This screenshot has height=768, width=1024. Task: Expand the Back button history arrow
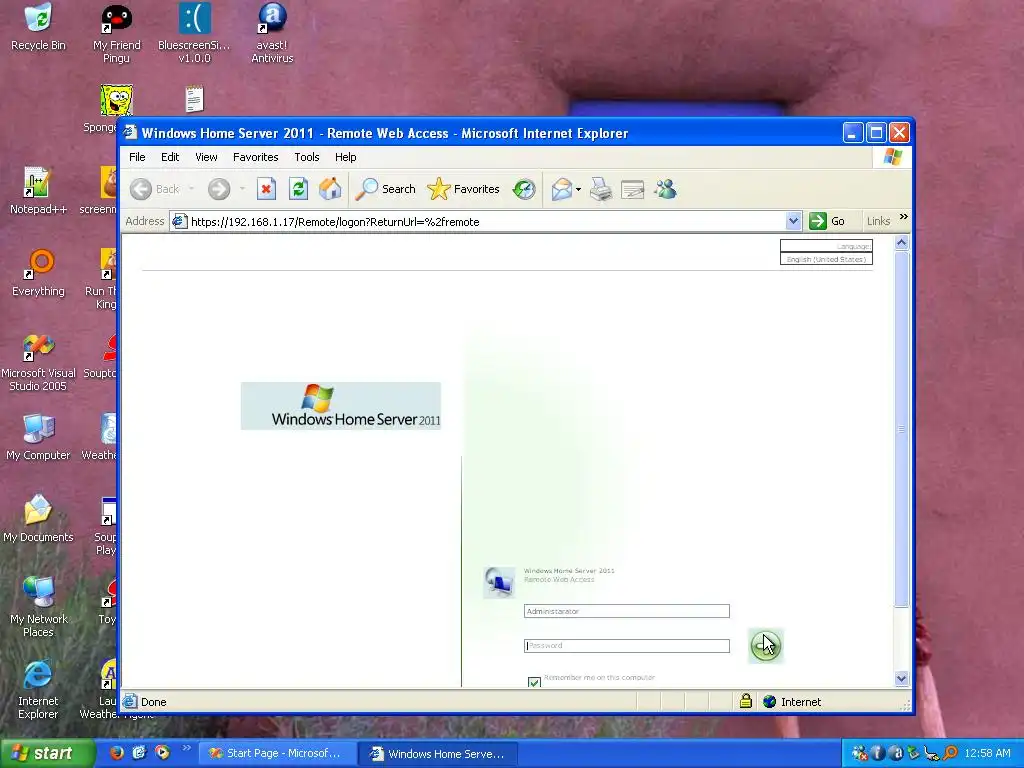pyautogui.click(x=191, y=189)
